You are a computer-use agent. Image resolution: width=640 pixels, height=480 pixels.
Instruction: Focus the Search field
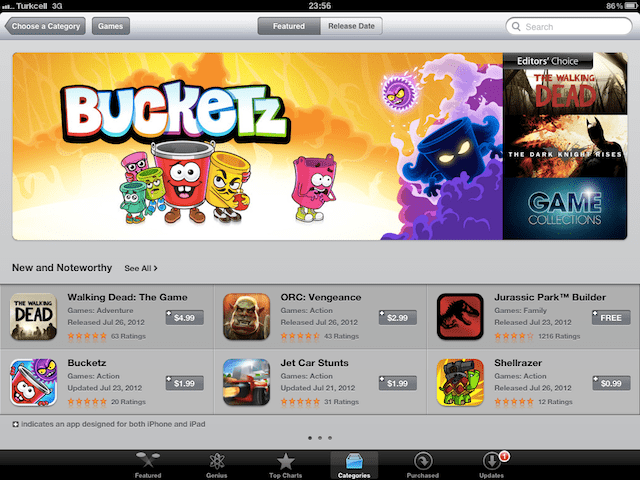(x=569, y=27)
